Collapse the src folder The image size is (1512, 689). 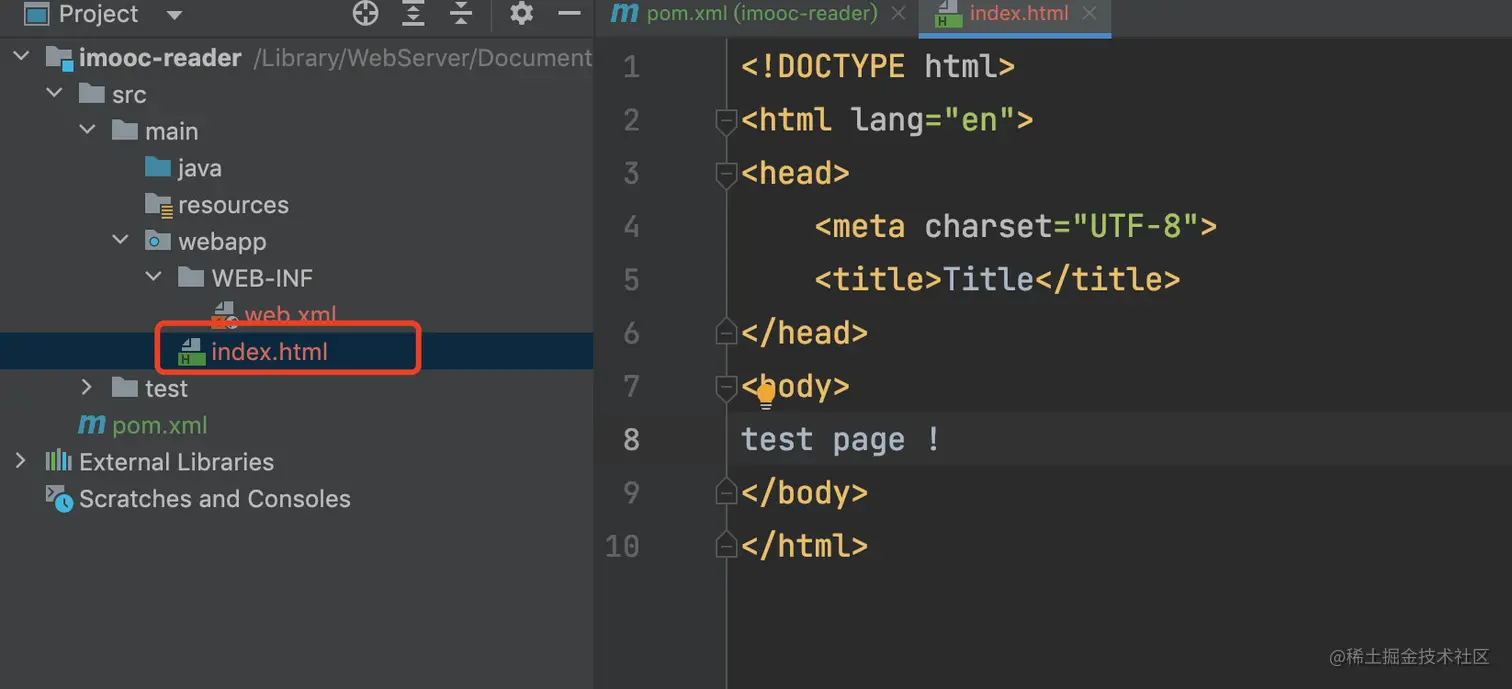click(x=54, y=93)
